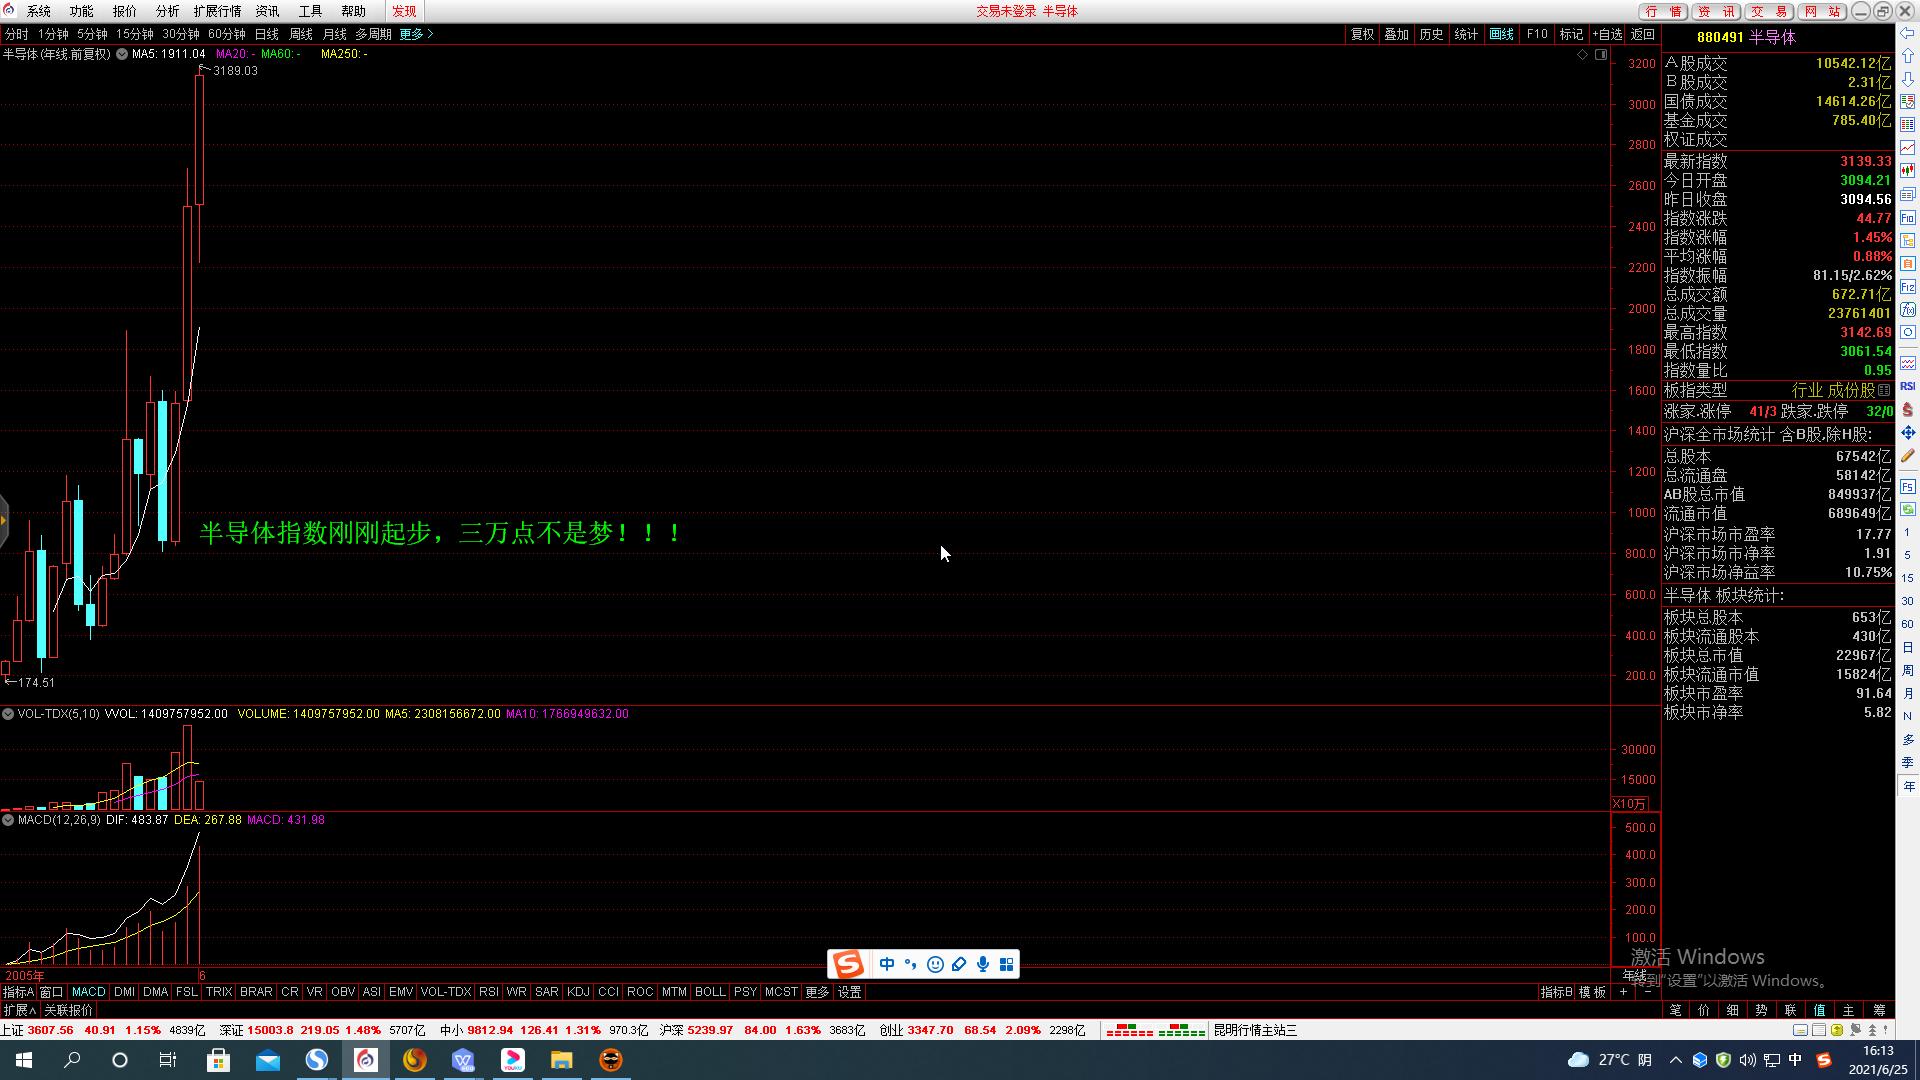
Task: Open the candlestick chart sidebar icon
Action: [x=1908, y=171]
